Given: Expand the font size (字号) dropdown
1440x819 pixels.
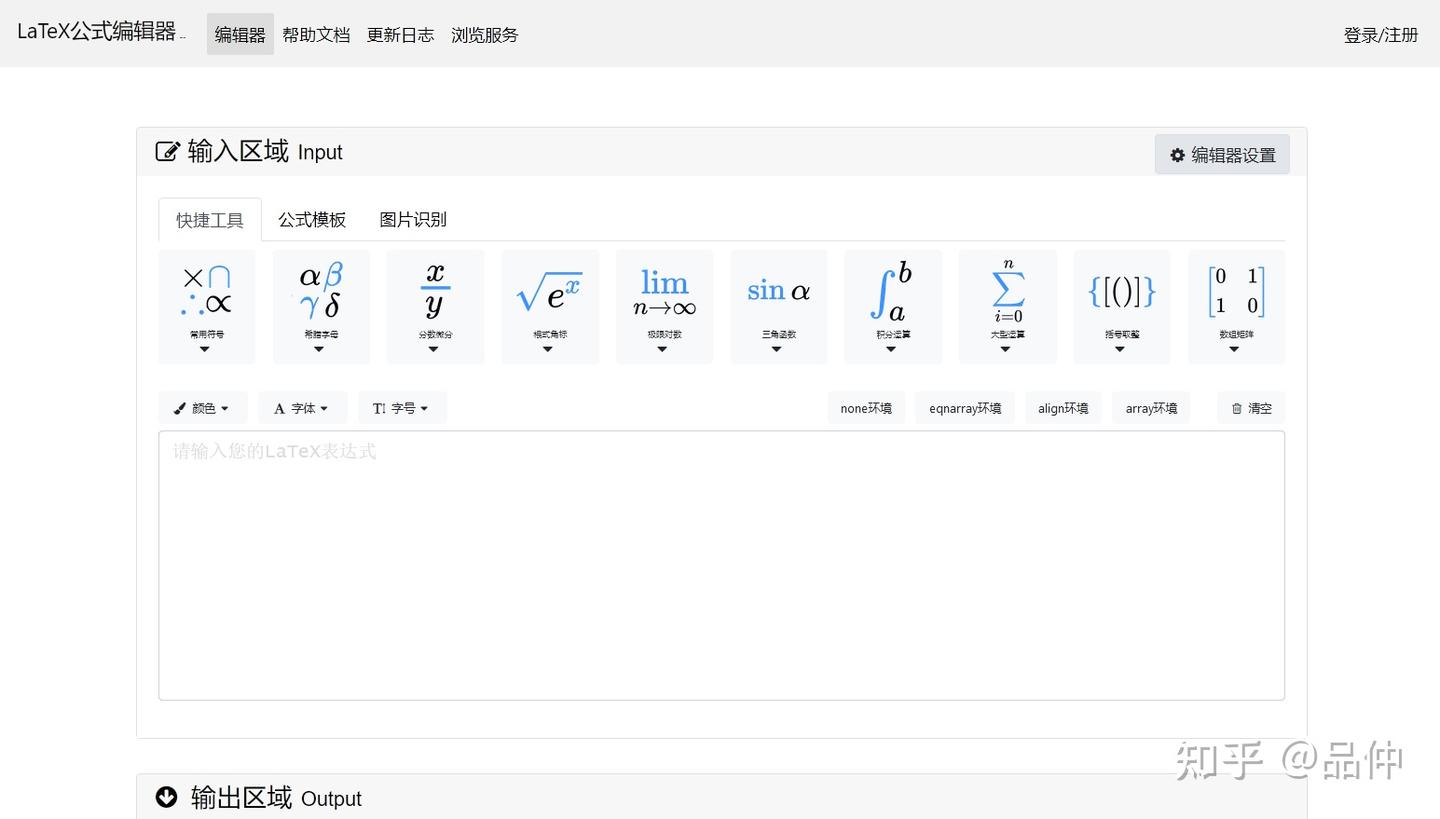Looking at the screenshot, I should (x=401, y=407).
